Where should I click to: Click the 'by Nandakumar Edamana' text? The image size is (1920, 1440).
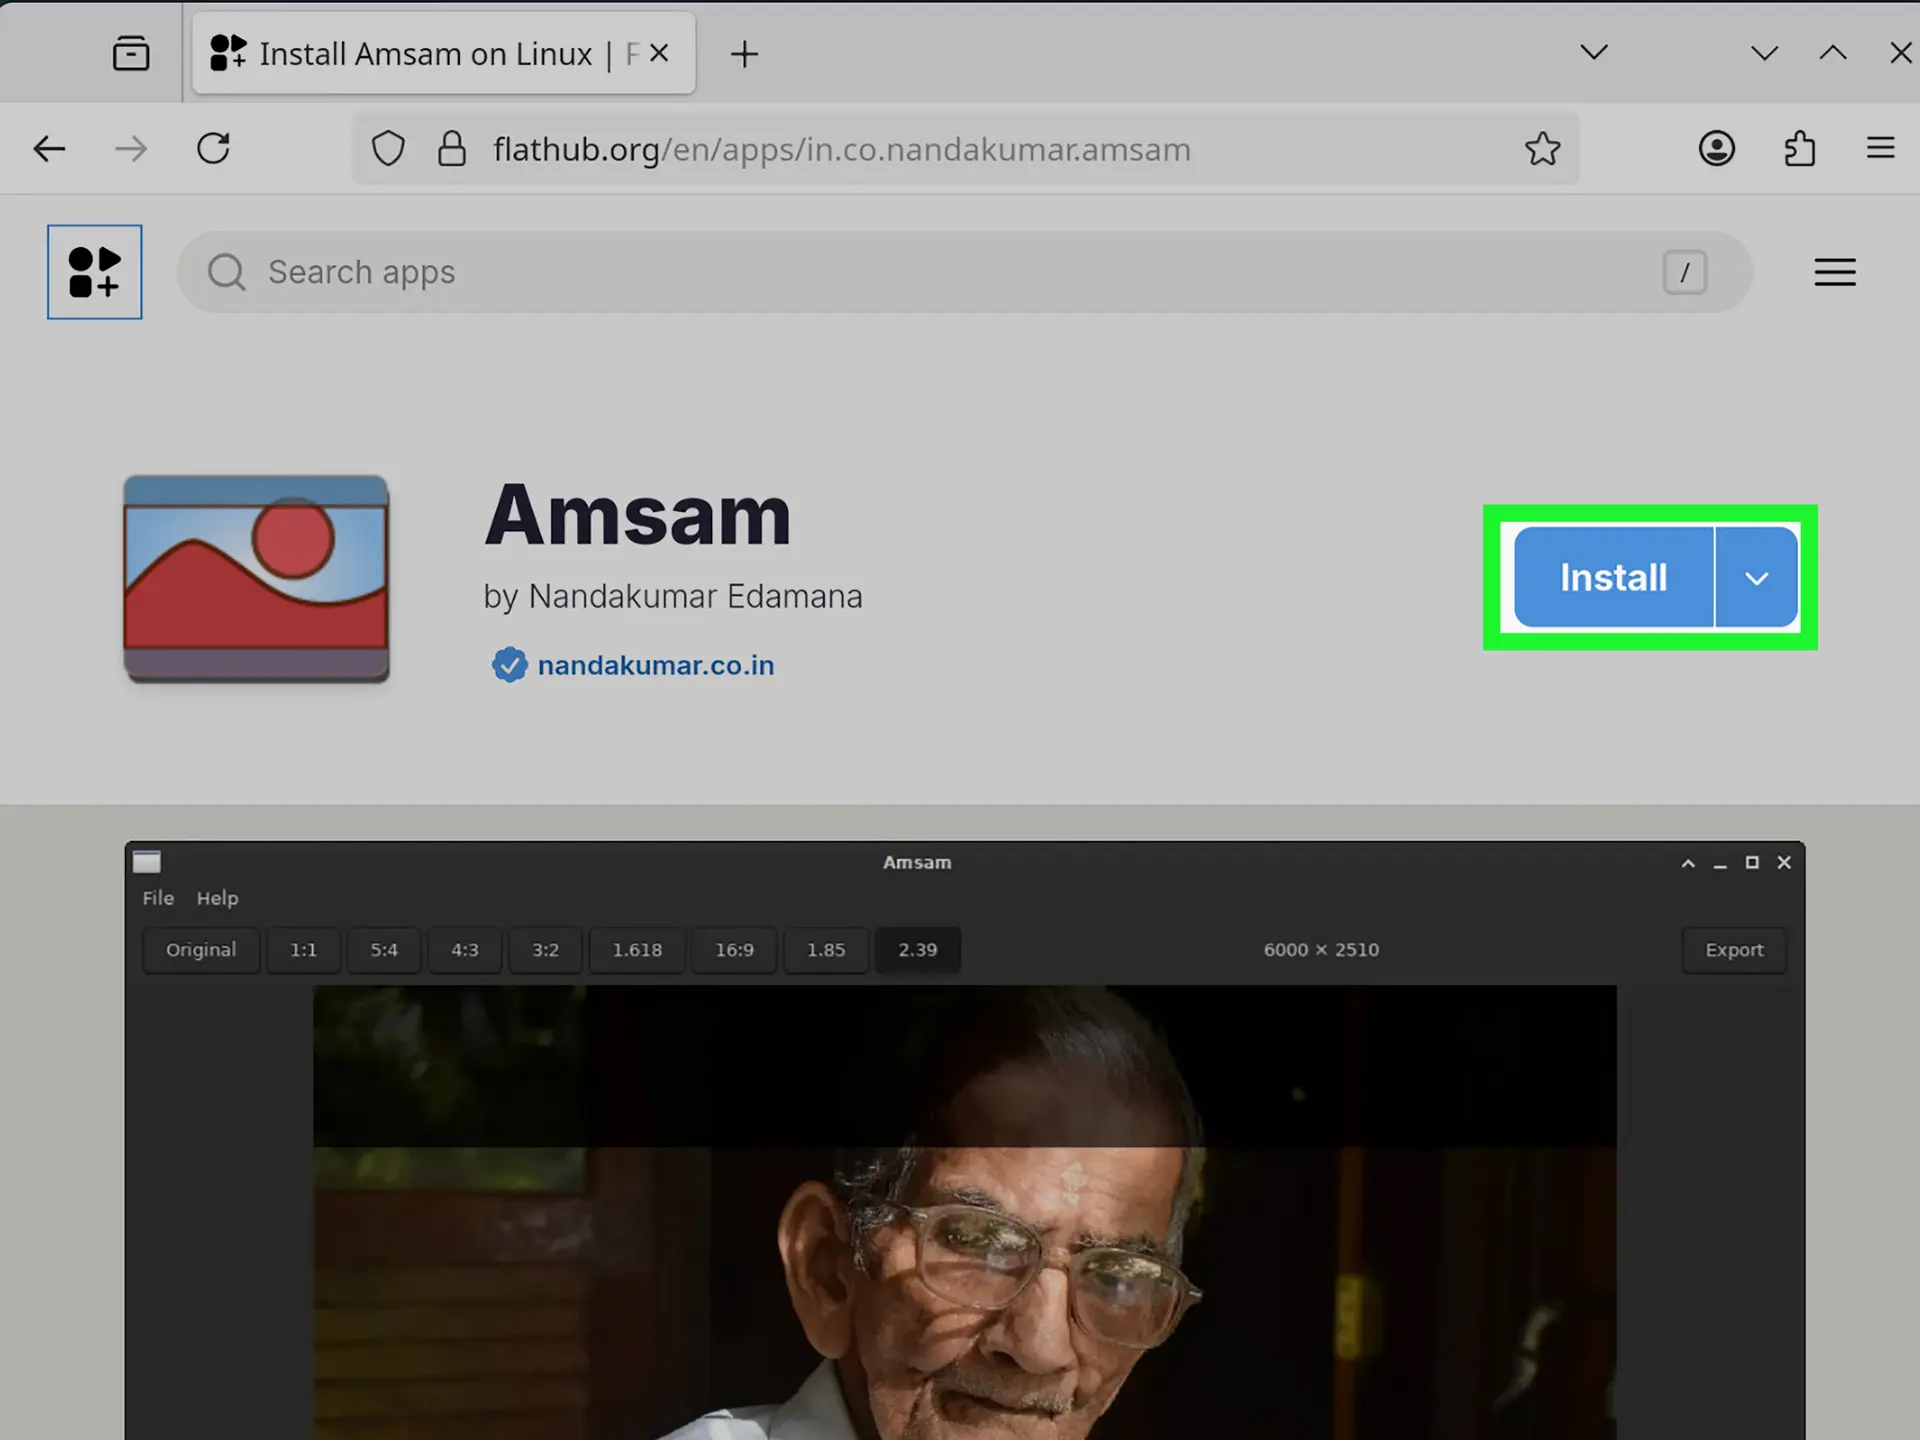pyautogui.click(x=673, y=596)
